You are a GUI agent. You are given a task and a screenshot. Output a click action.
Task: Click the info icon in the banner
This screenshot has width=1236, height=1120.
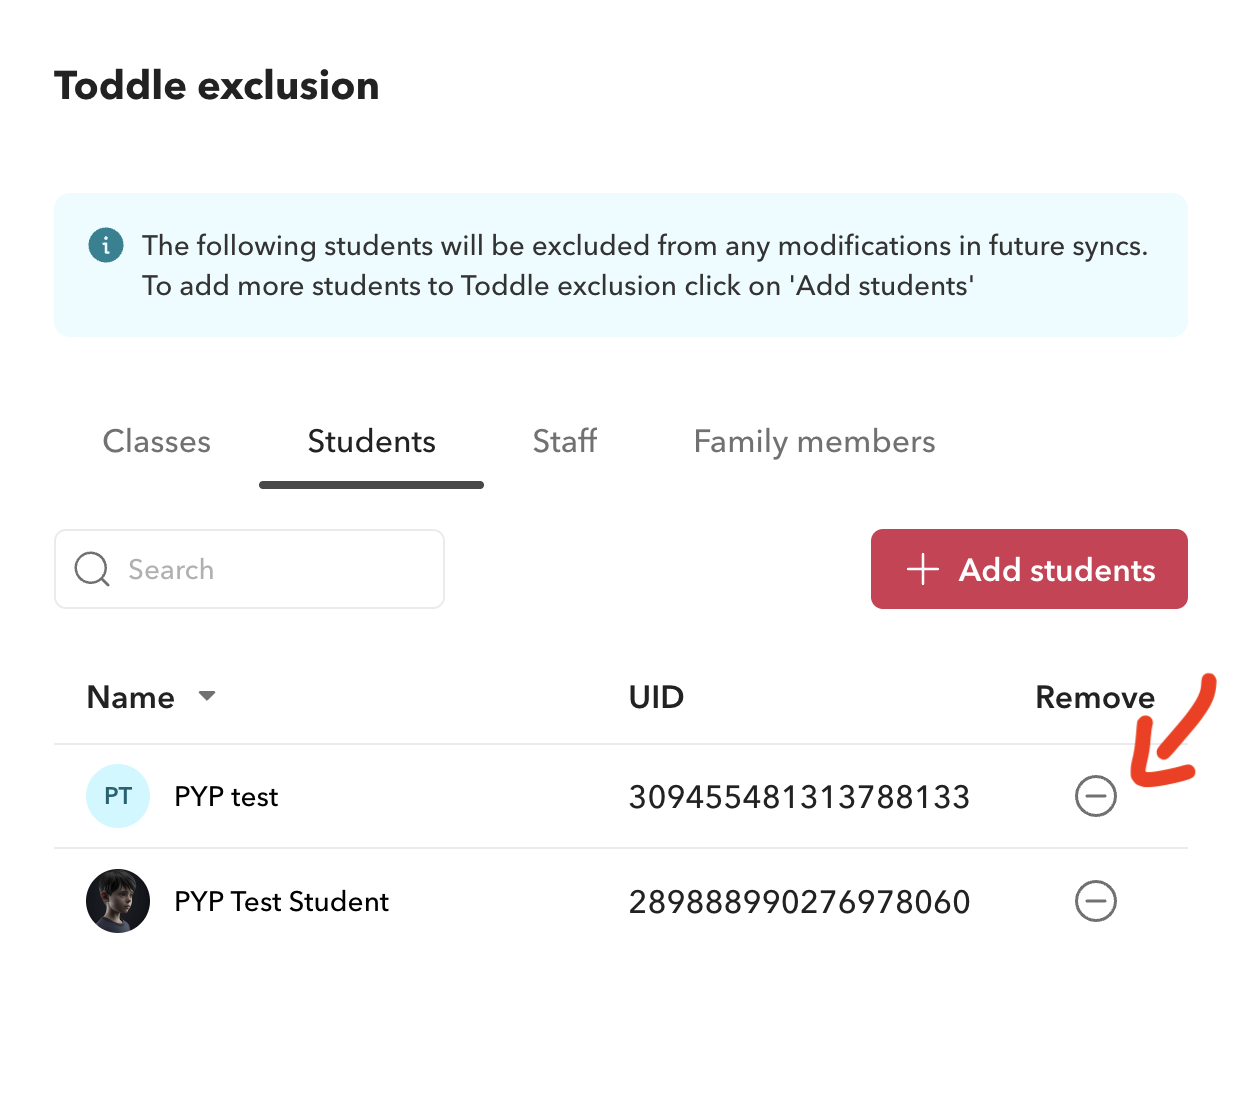pyautogui.click(x=105, y=245)
